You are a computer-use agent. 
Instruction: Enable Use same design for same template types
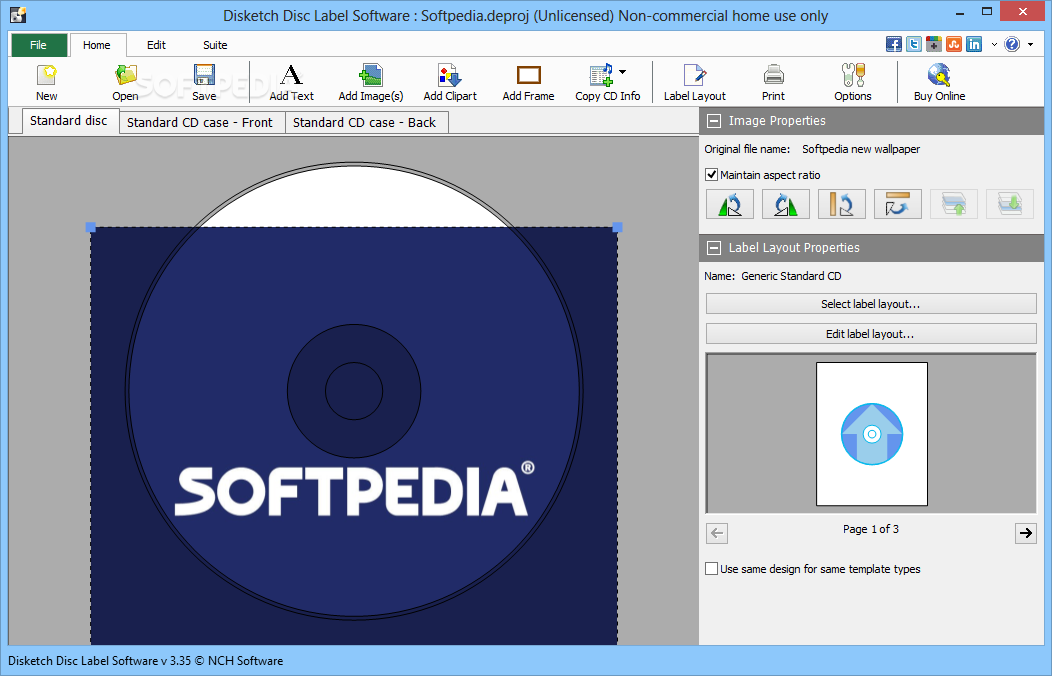tap(712, 569)
